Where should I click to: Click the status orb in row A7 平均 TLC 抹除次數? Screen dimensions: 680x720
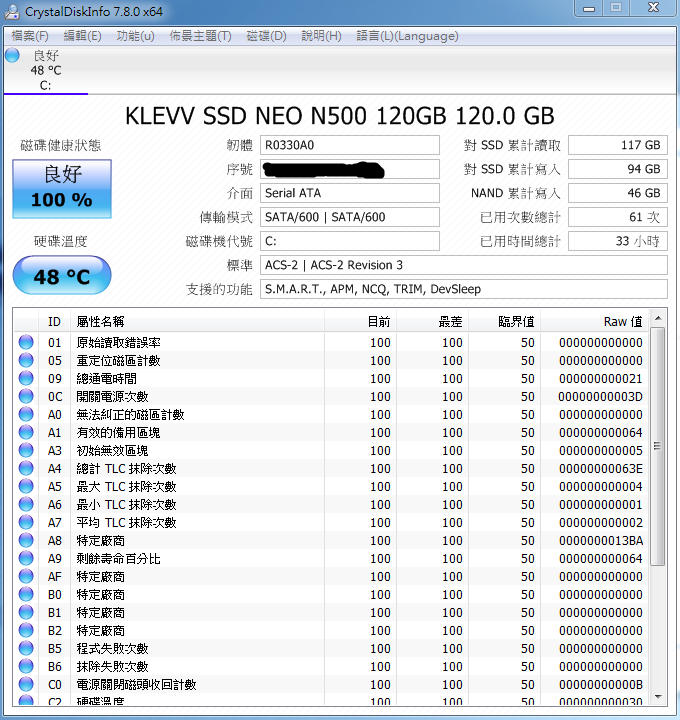coord(26,522)
